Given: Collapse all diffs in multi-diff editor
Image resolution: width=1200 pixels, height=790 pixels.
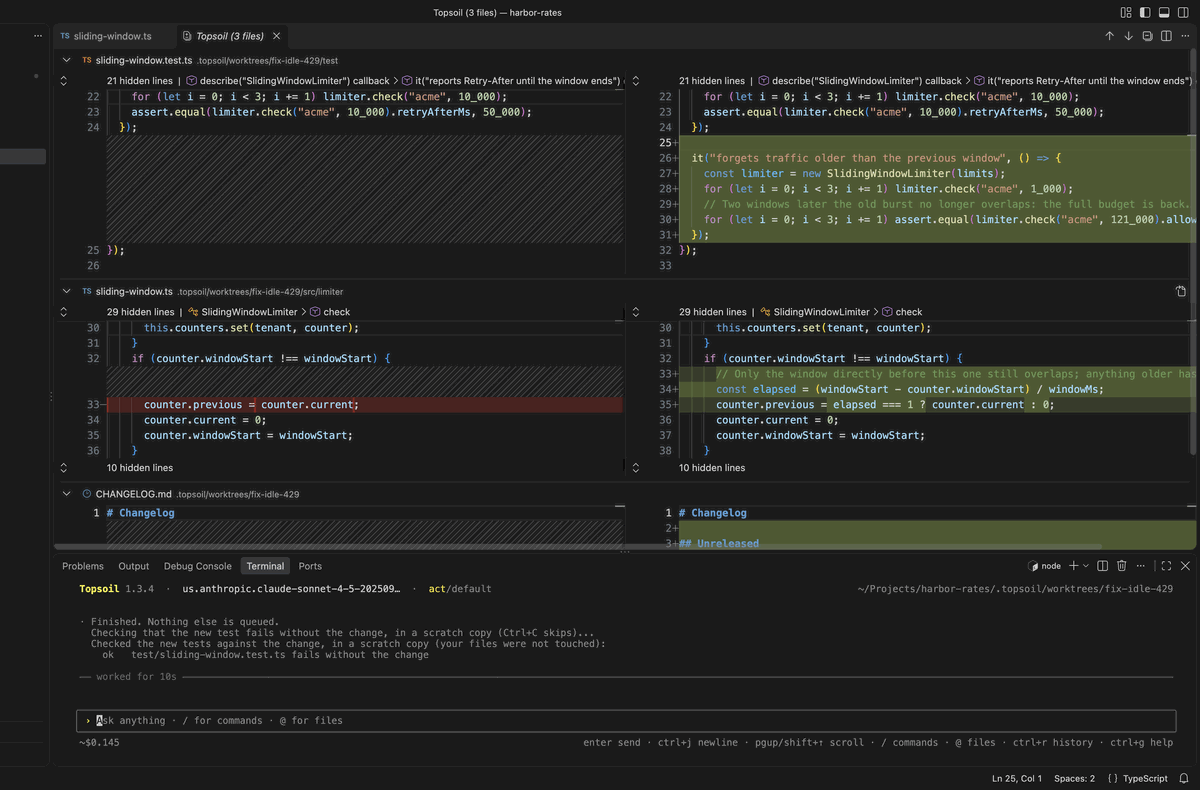Looking at the screenshot, I should pos(1148,36).
